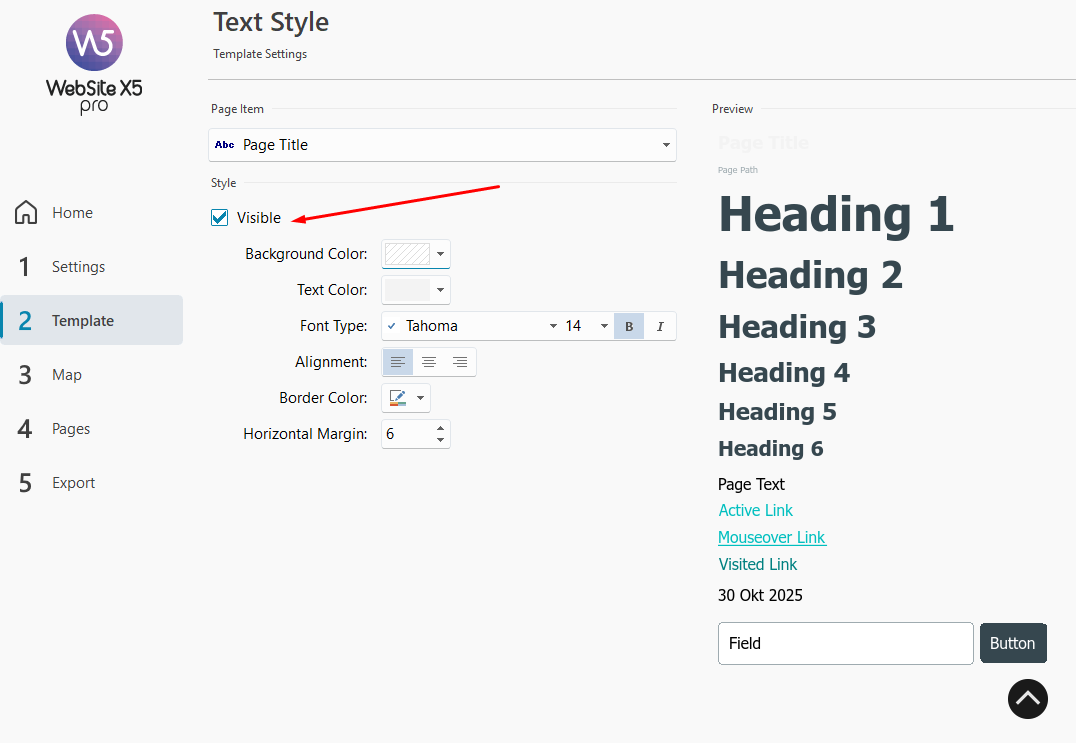Set alignment to left
The image size is (1076, 743).
point(398,362)
